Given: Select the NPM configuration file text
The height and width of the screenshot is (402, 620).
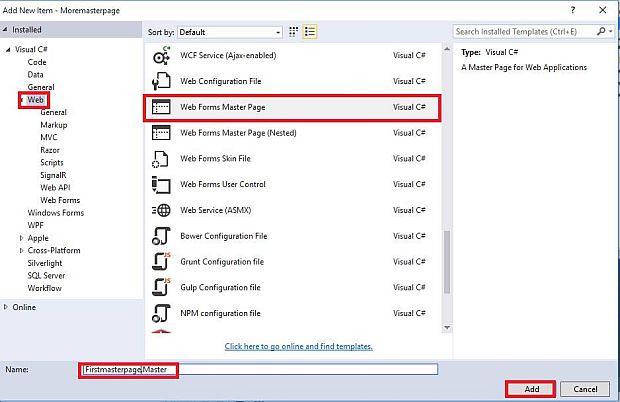Looking at the screenshot, I should tap(220, 313).
